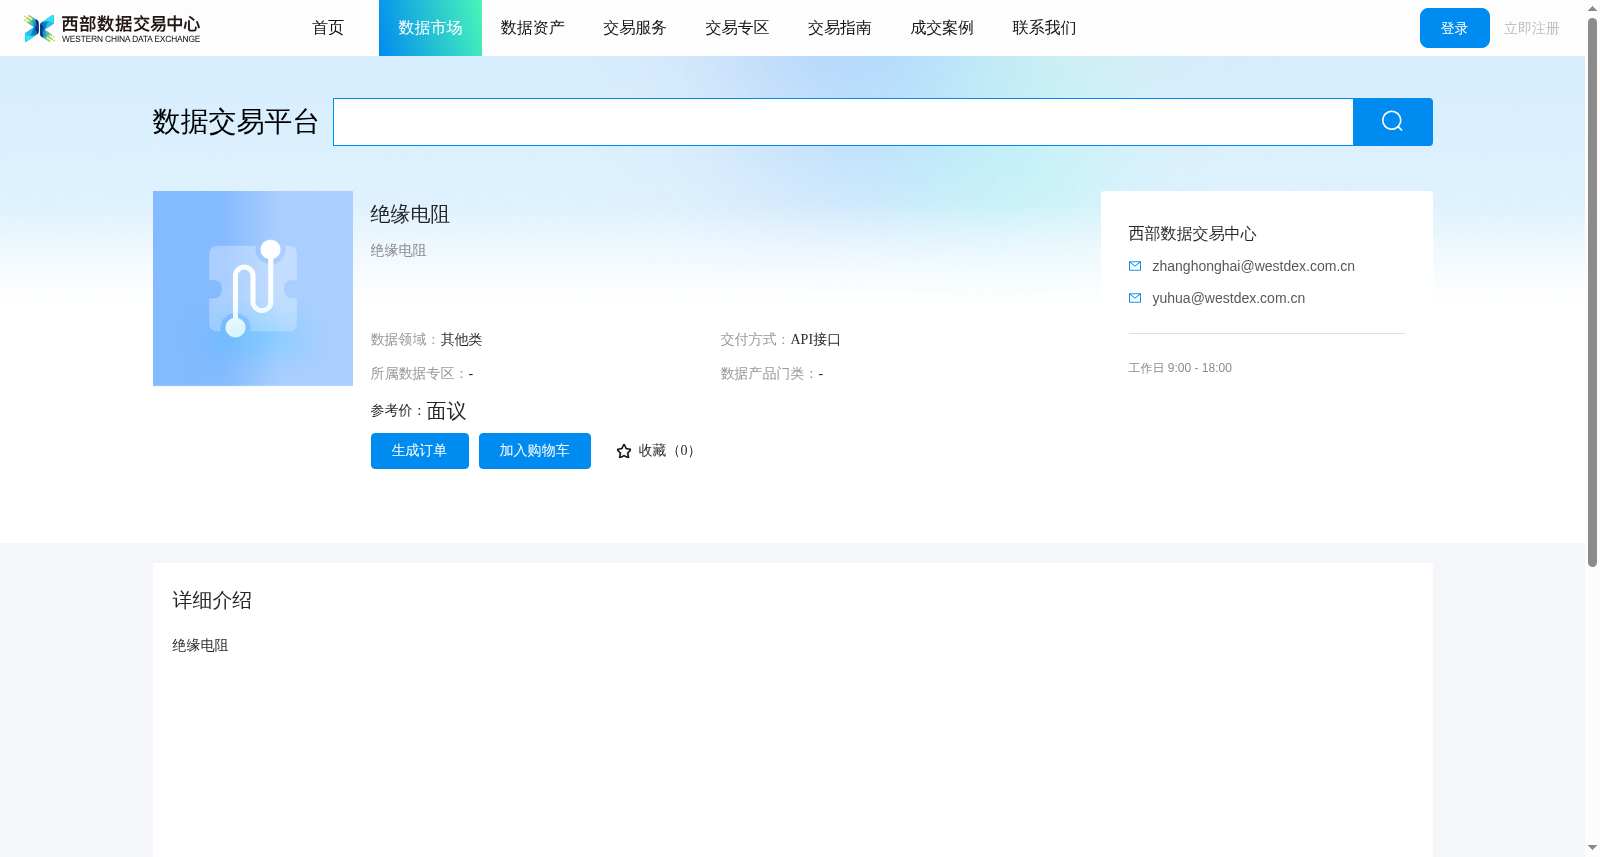
Task: Go to 联系我们
Action: 1044,28
